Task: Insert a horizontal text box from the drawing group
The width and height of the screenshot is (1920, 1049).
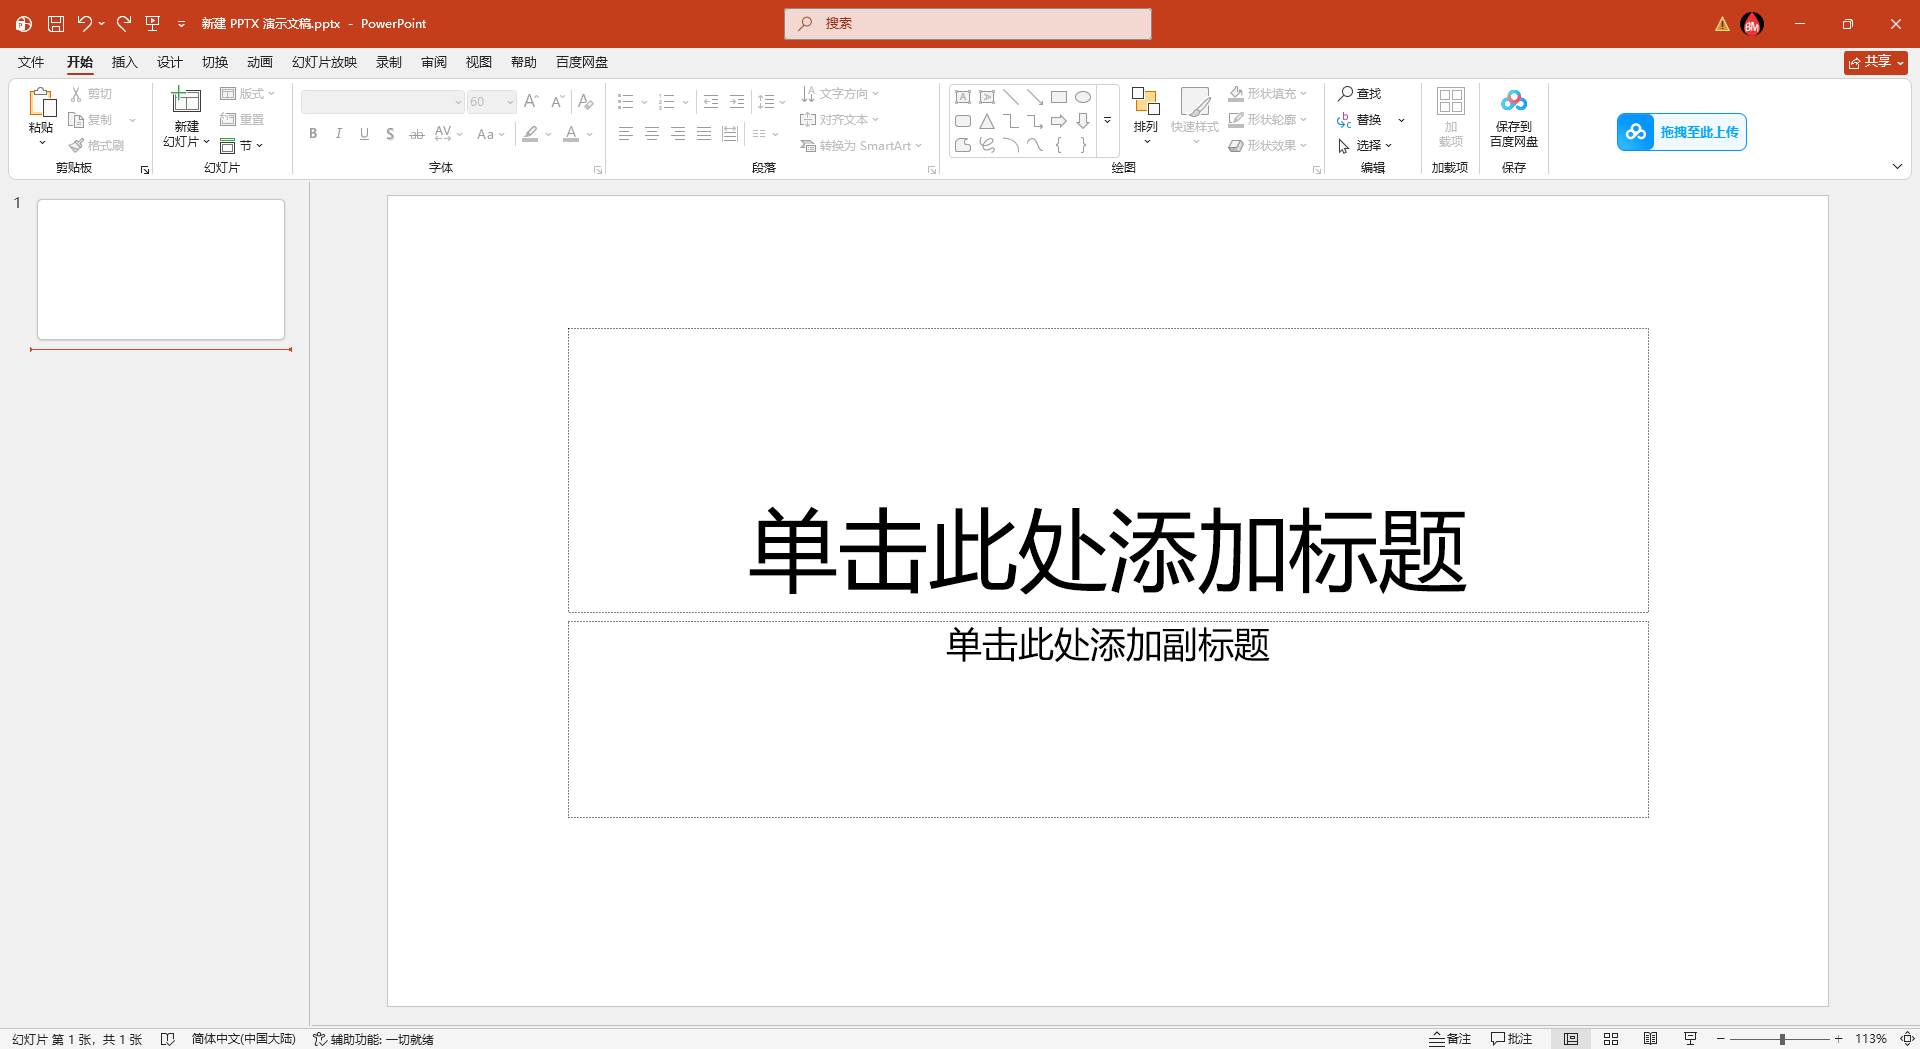Action: 963,97
